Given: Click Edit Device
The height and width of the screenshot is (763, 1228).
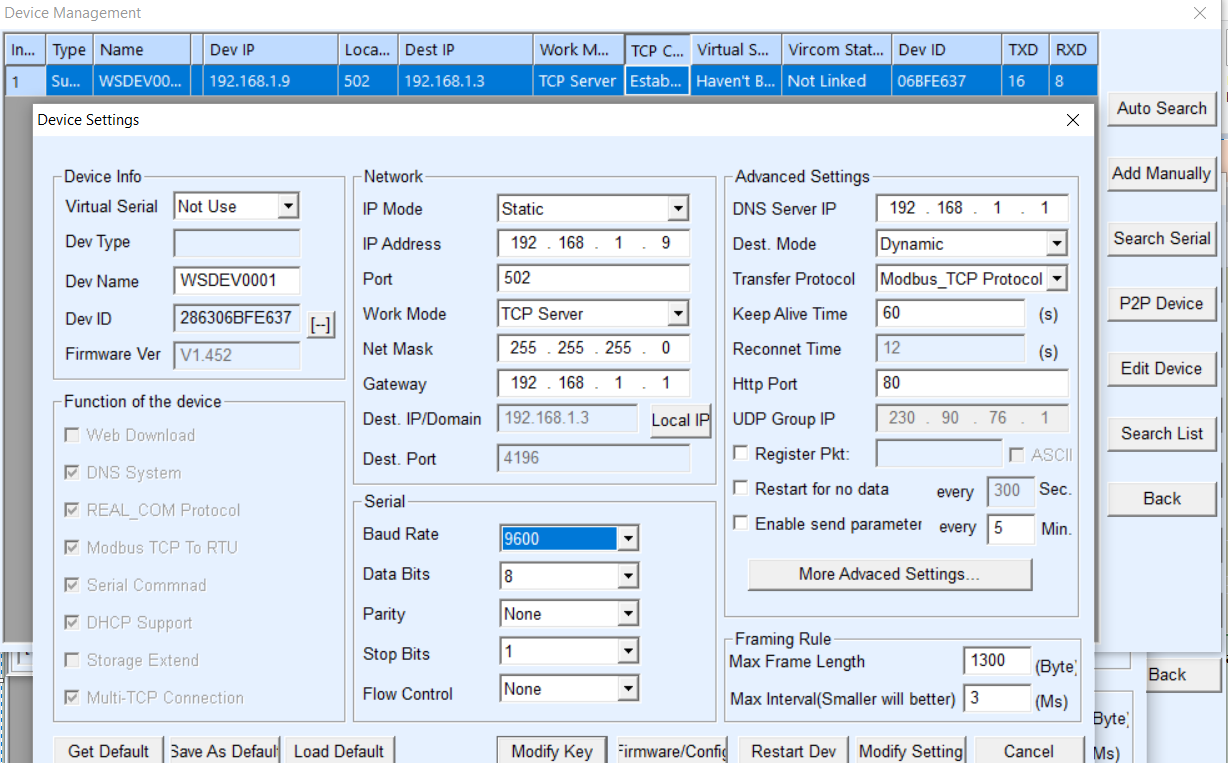Looking at the screenshot, I should click(1161, 368).
